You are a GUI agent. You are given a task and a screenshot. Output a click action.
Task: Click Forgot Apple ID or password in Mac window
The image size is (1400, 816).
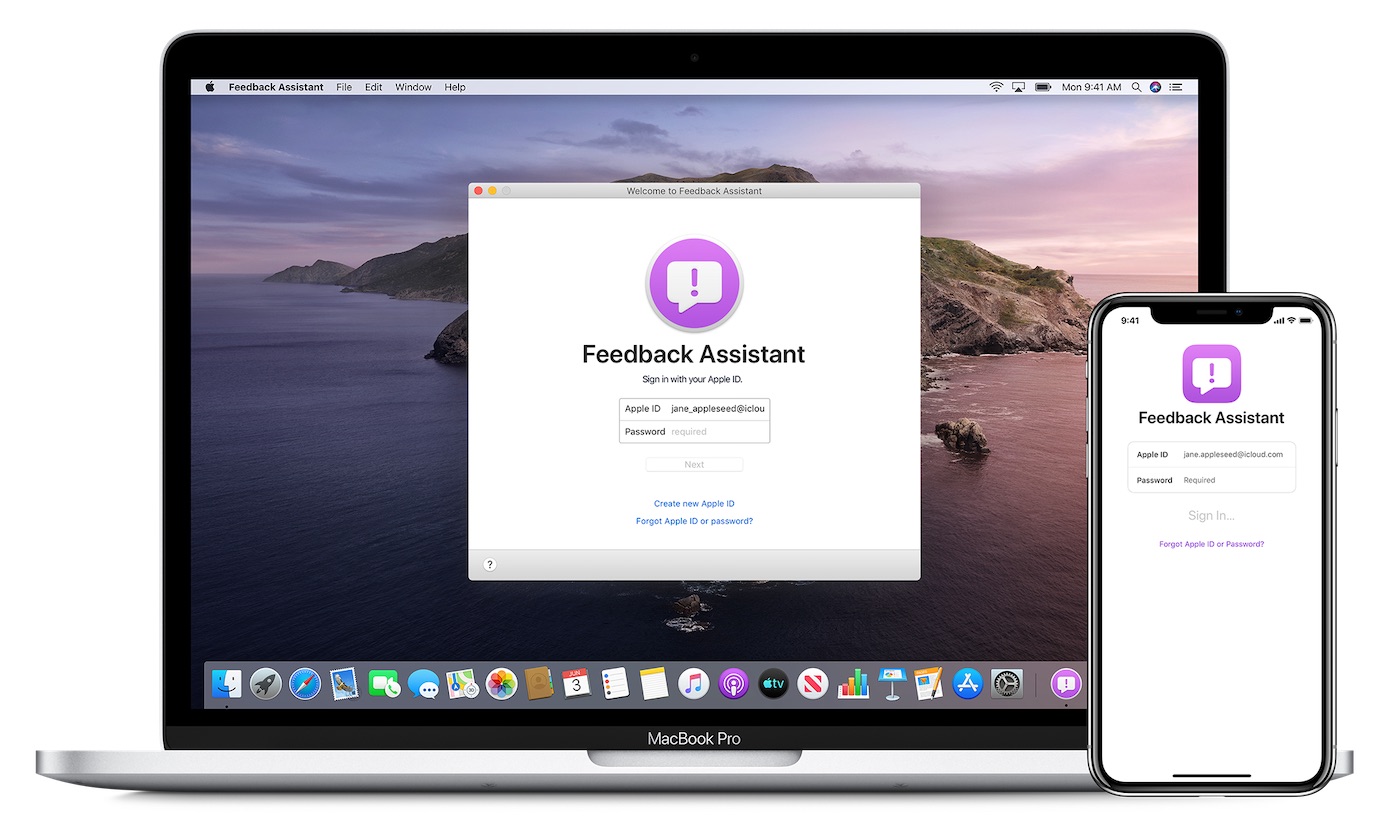pyautogui.click(x=694, y=521)
